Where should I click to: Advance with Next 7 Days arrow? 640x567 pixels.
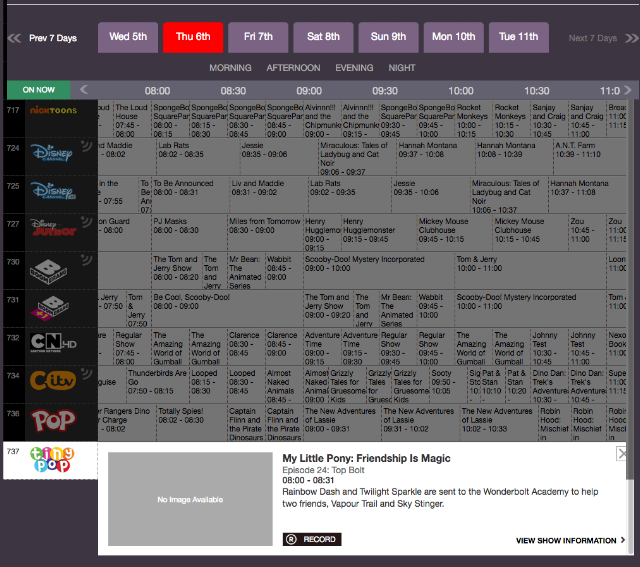(x=631, y=38)
